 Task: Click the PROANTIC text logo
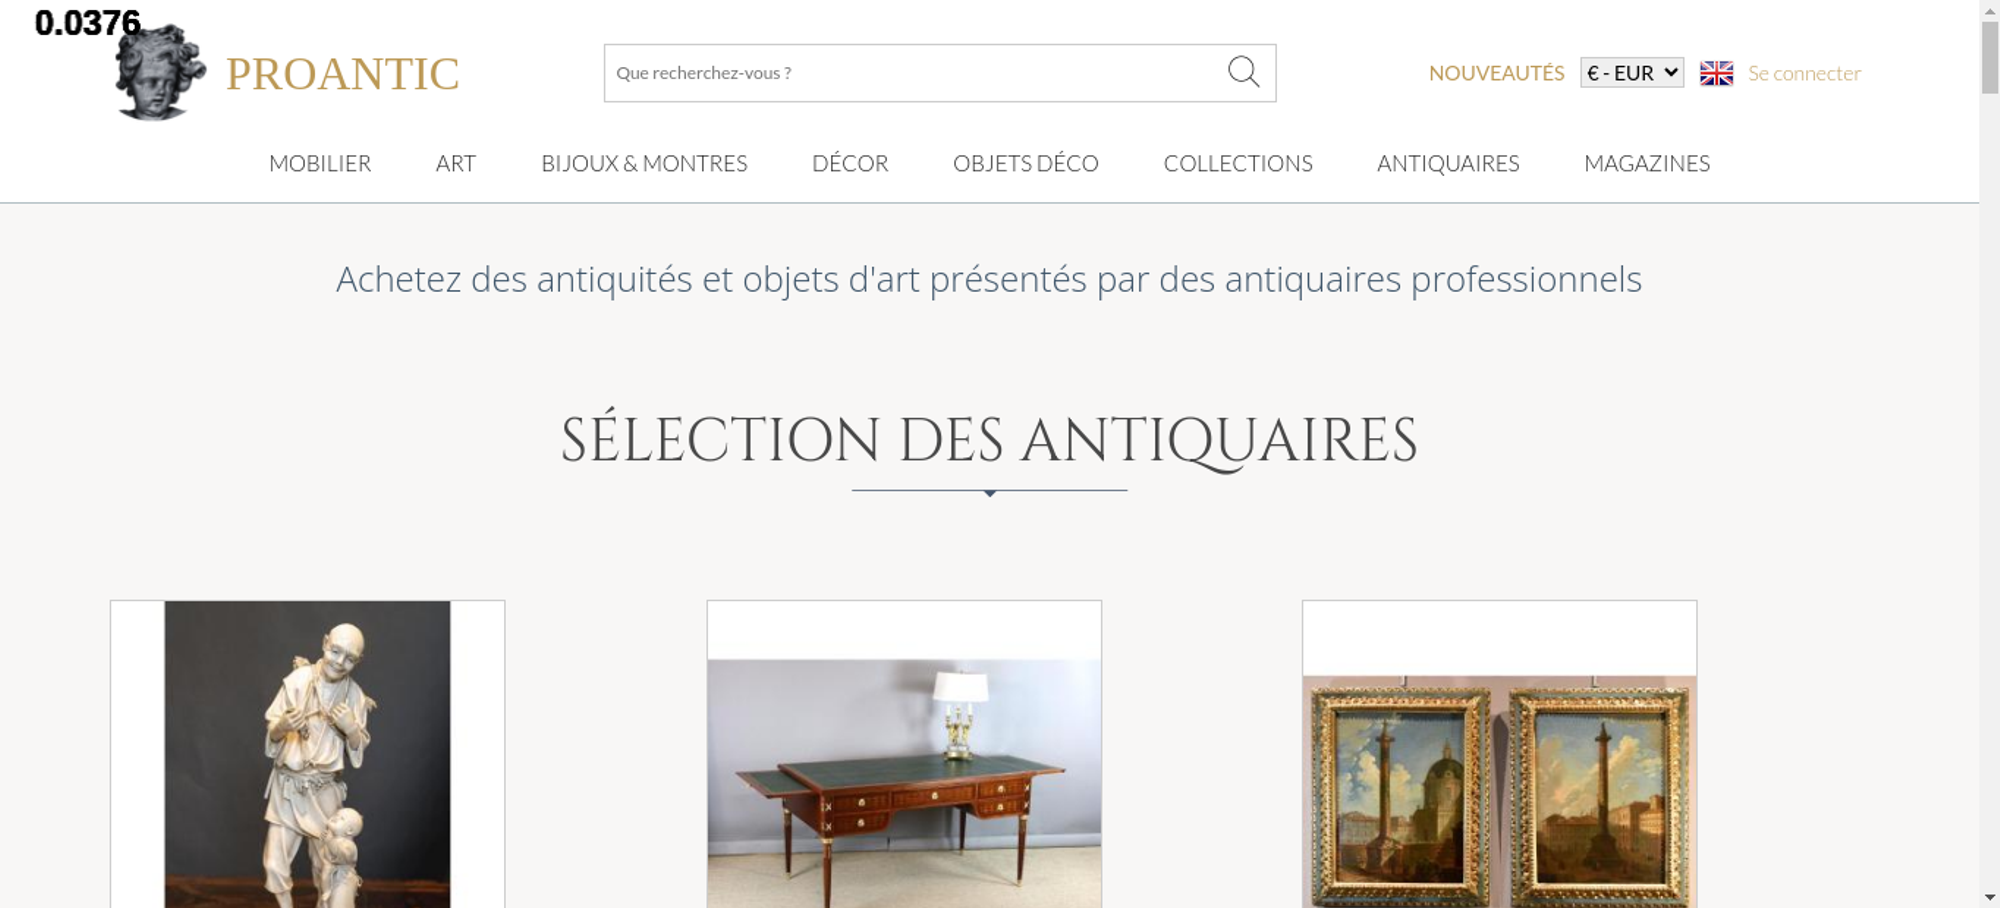(x=342, y=74)
